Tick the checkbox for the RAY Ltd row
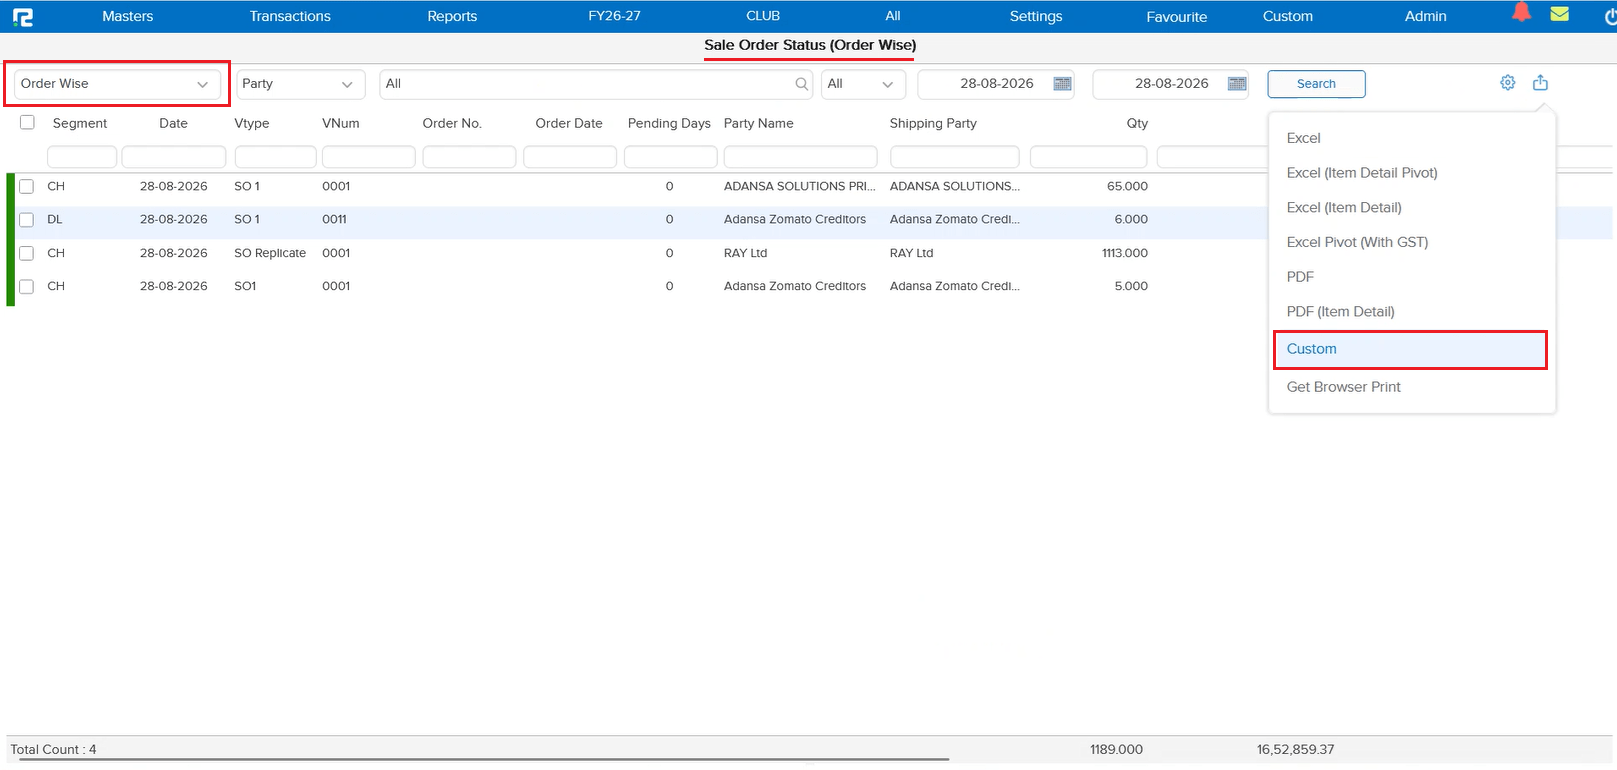The height and width of the screenshot is (770, 1617). pyautogui.click(x=27, y=253)
